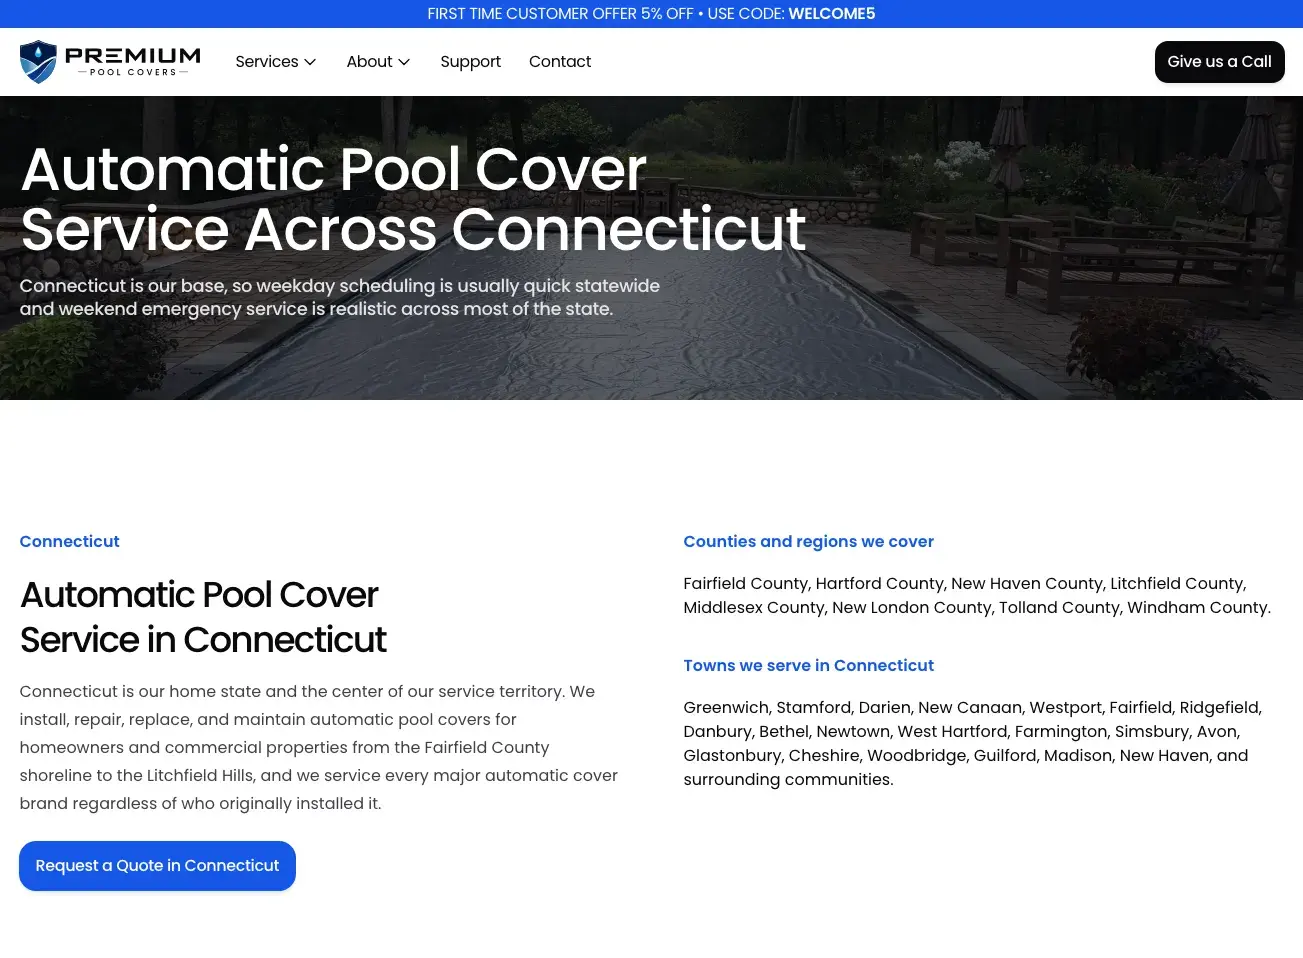
Task: Click the Danbury, Bethel, Newtown towns line
Action: [961, 731]
